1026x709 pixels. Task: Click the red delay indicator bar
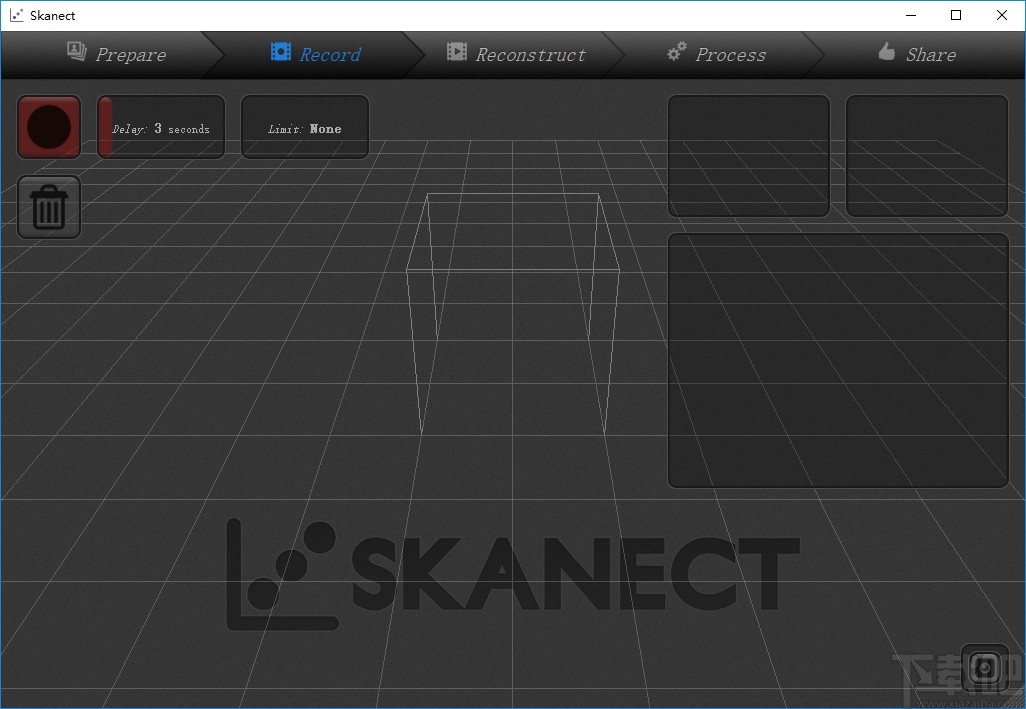pyautogui.click(x=104, y=127)
